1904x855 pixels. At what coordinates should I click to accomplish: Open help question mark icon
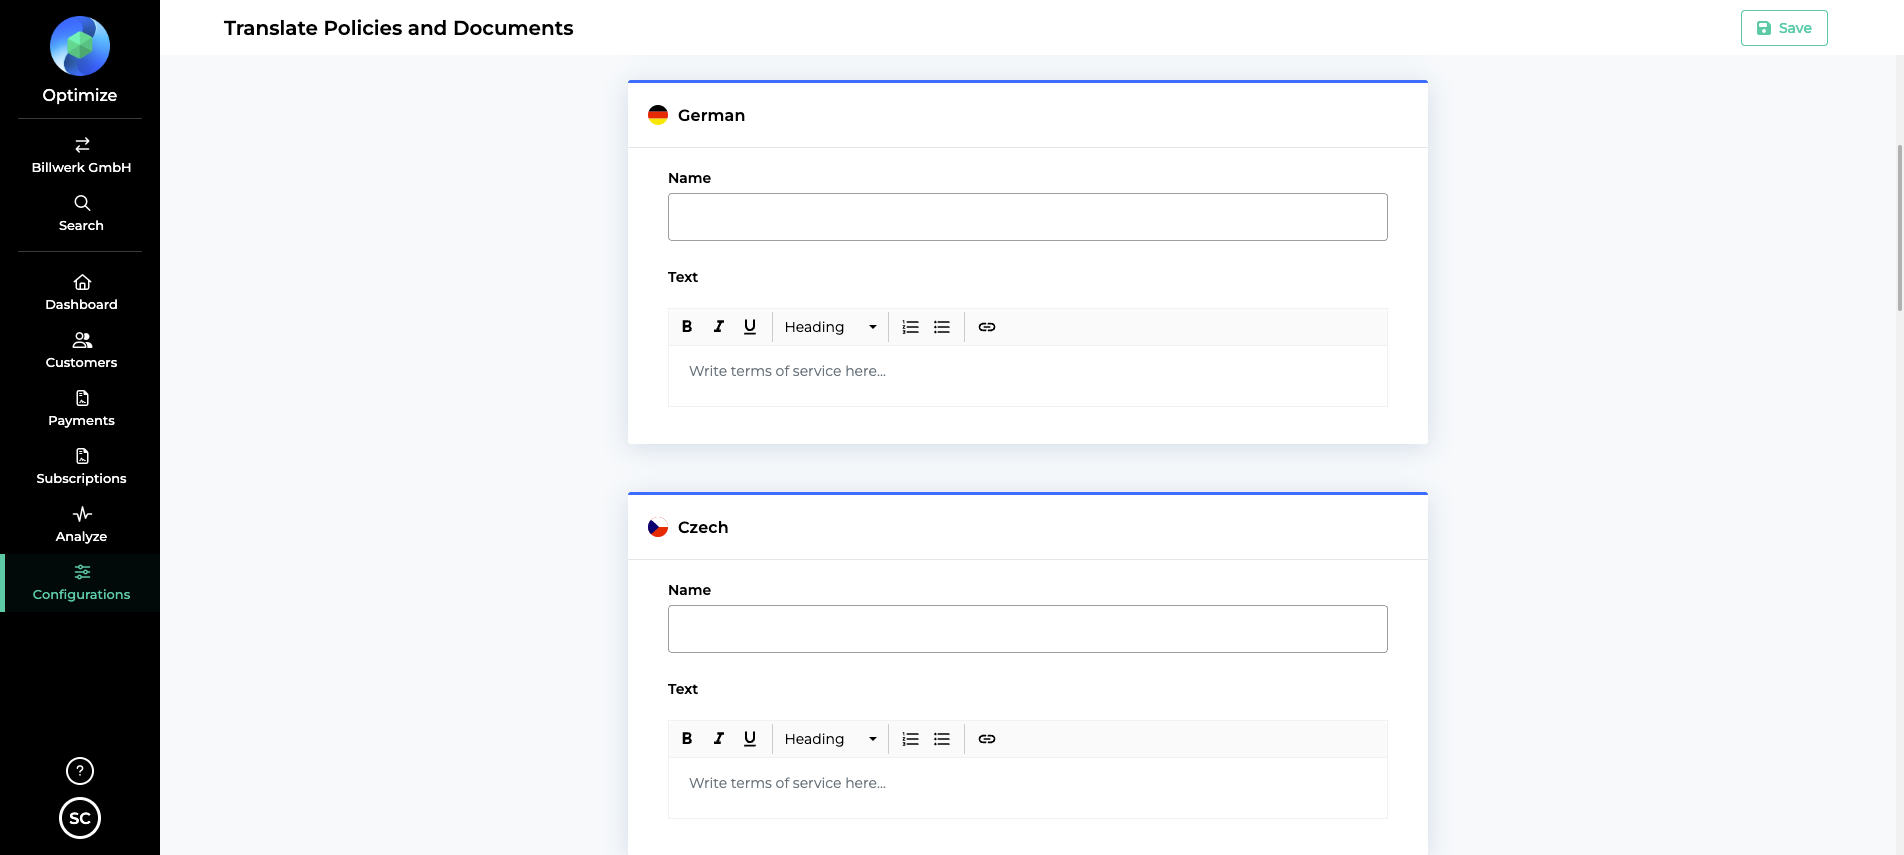pyautogui.click(x=80, y=771)
